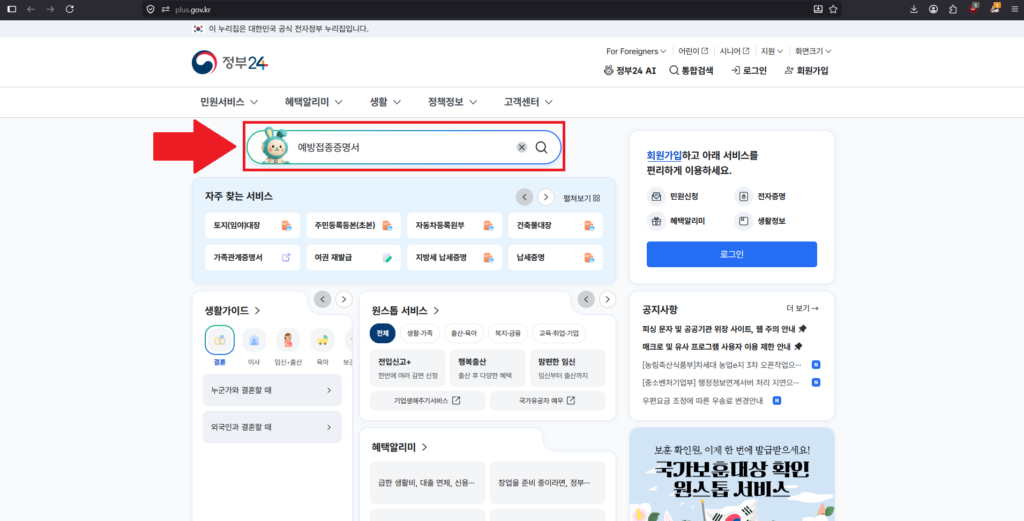Click 펼쳐보기 grid toggle
This screenshot has height=521, width=1024.
pyautogui.click(x=582, y=198)
